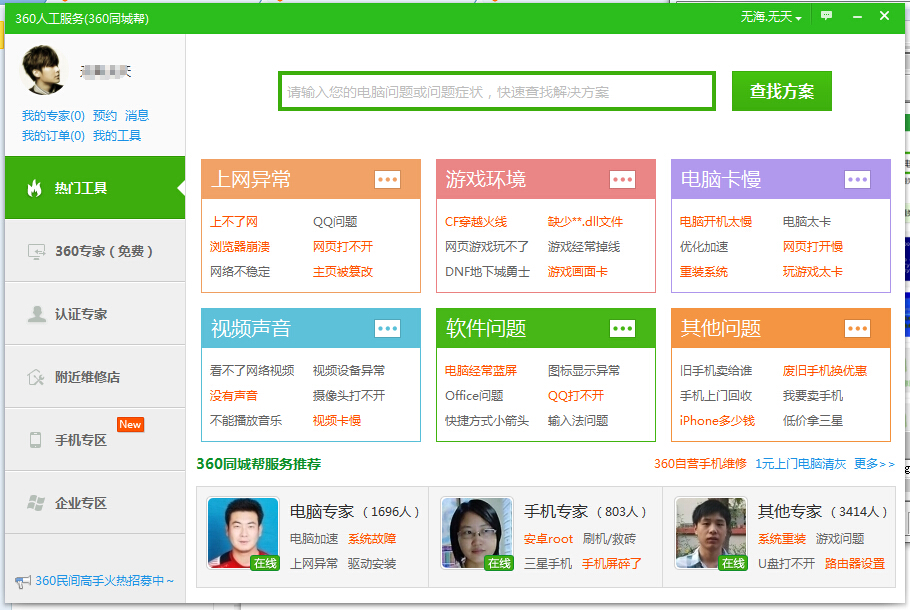Click the person icon beside 认证专家
Image resolution: width=910 pixels, height=610 pixels.
click(x=37, y=314)
